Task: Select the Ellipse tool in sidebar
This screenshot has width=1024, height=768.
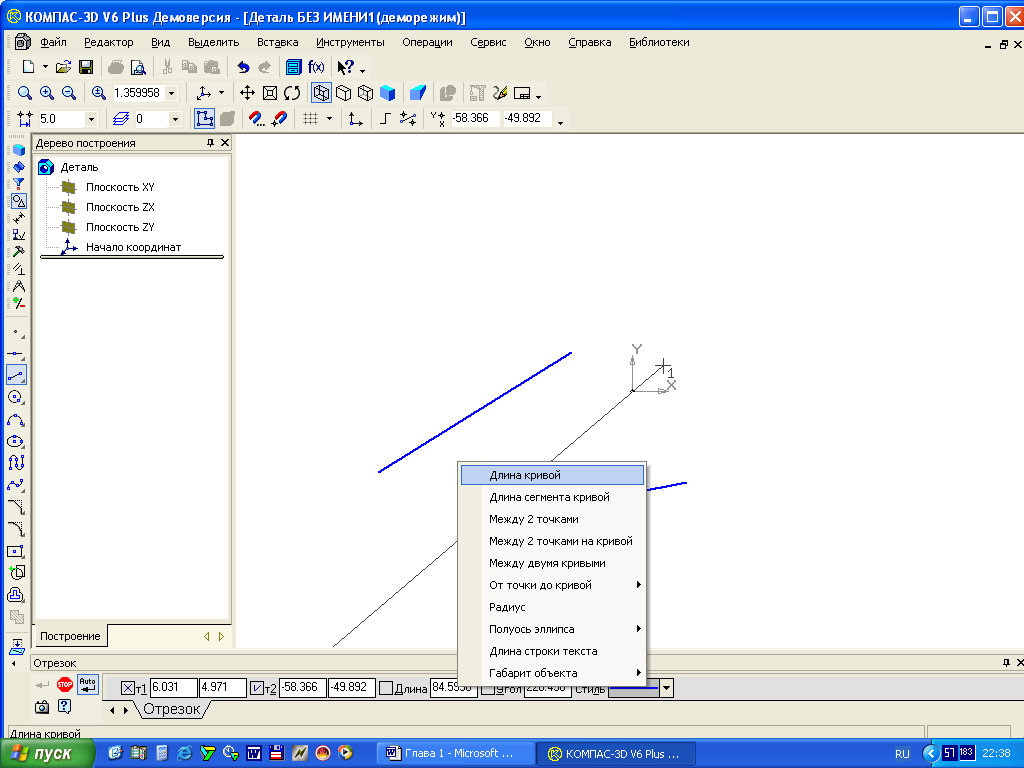Action: coord(16,441)
